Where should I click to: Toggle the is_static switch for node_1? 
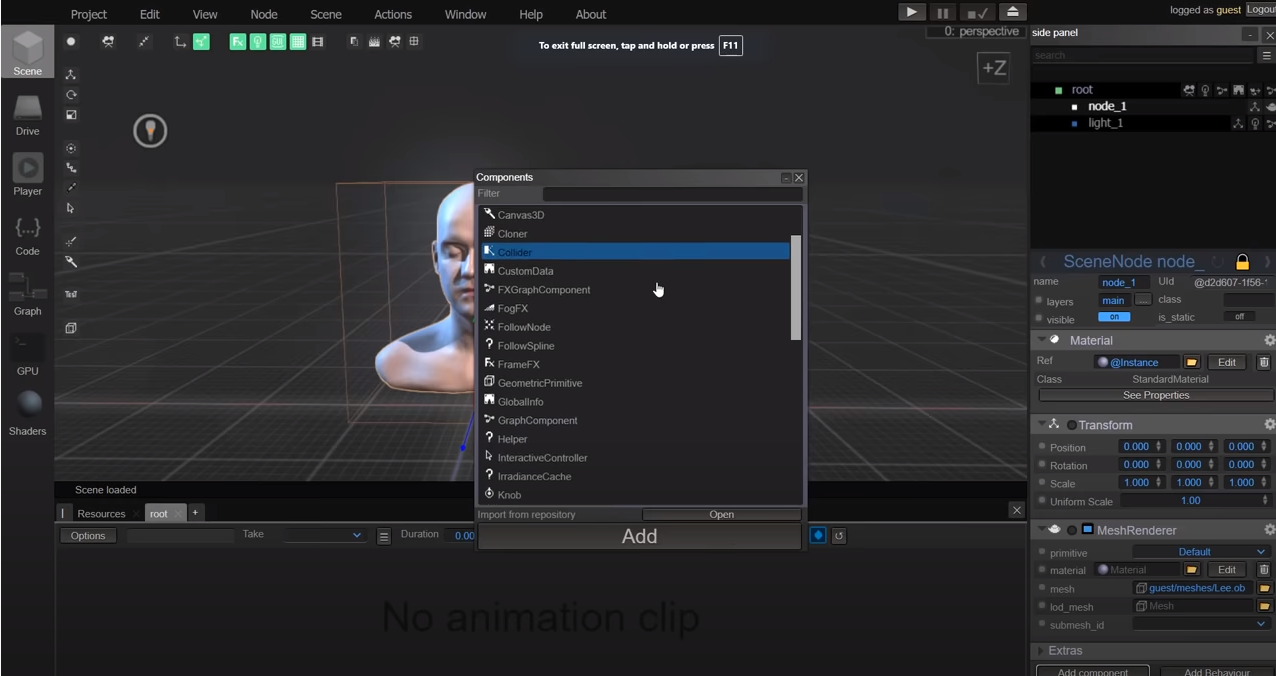tap(1240, 315)
